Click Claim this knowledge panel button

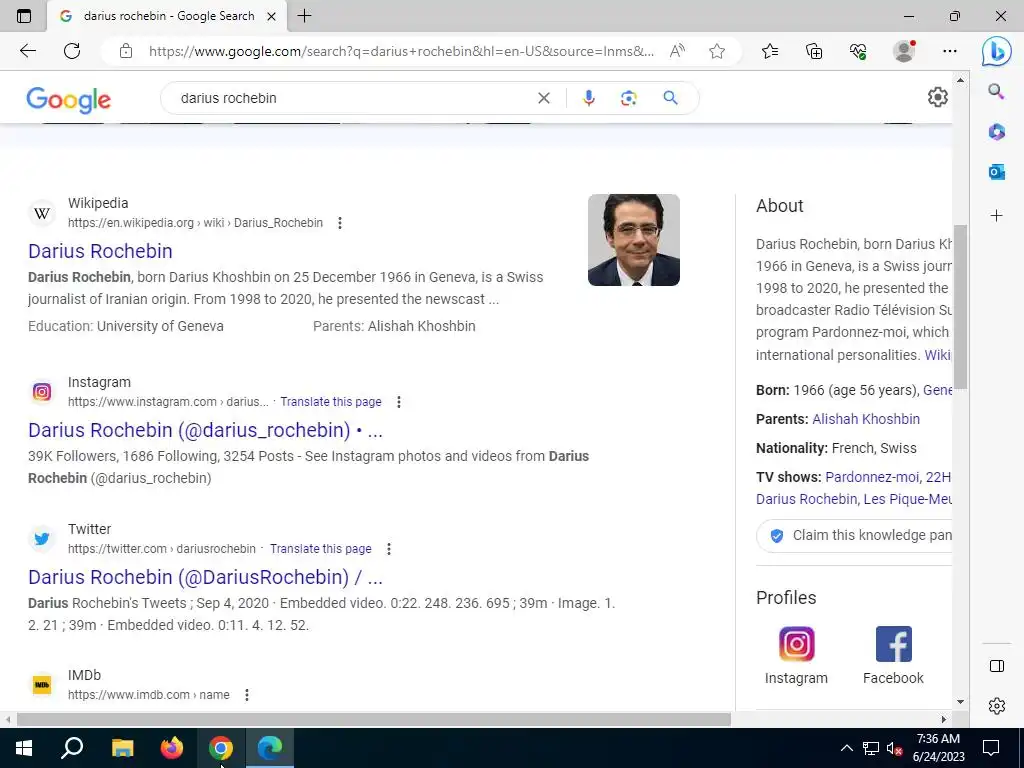pos(854,536)
